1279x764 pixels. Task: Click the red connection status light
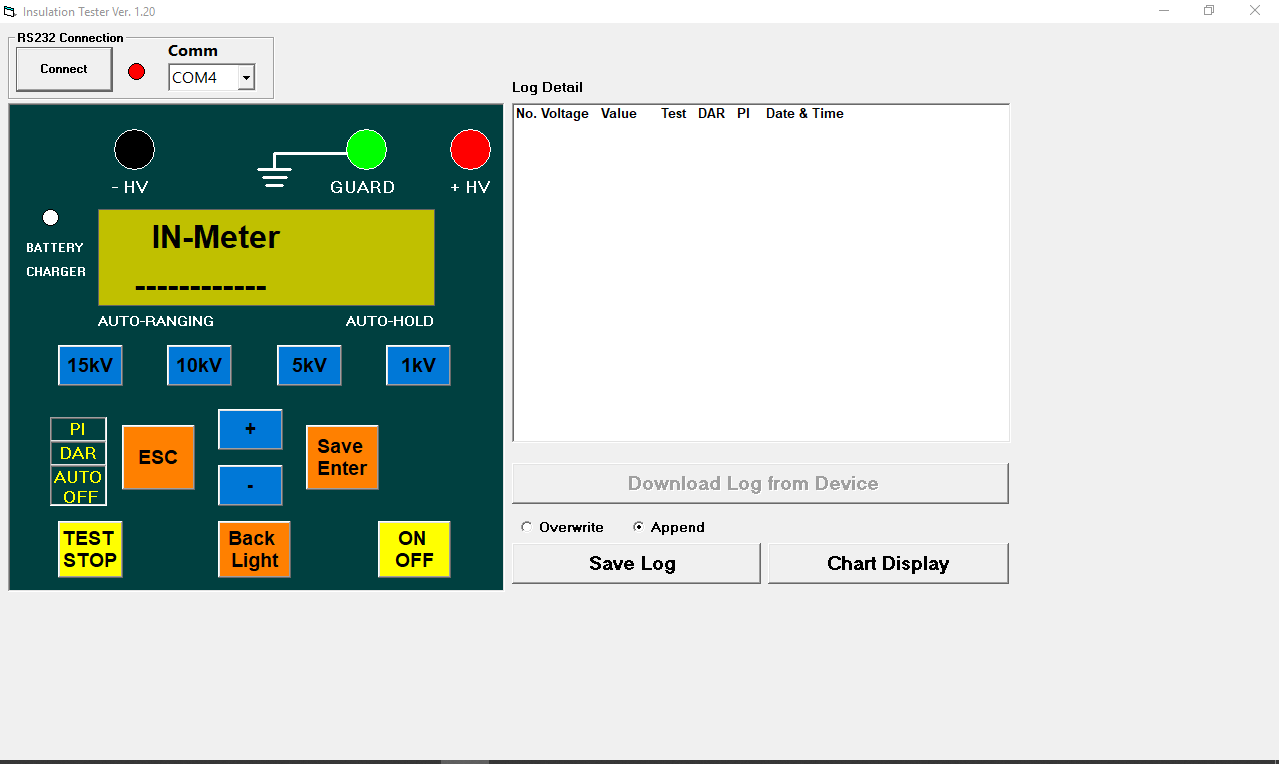pos(137,71)
